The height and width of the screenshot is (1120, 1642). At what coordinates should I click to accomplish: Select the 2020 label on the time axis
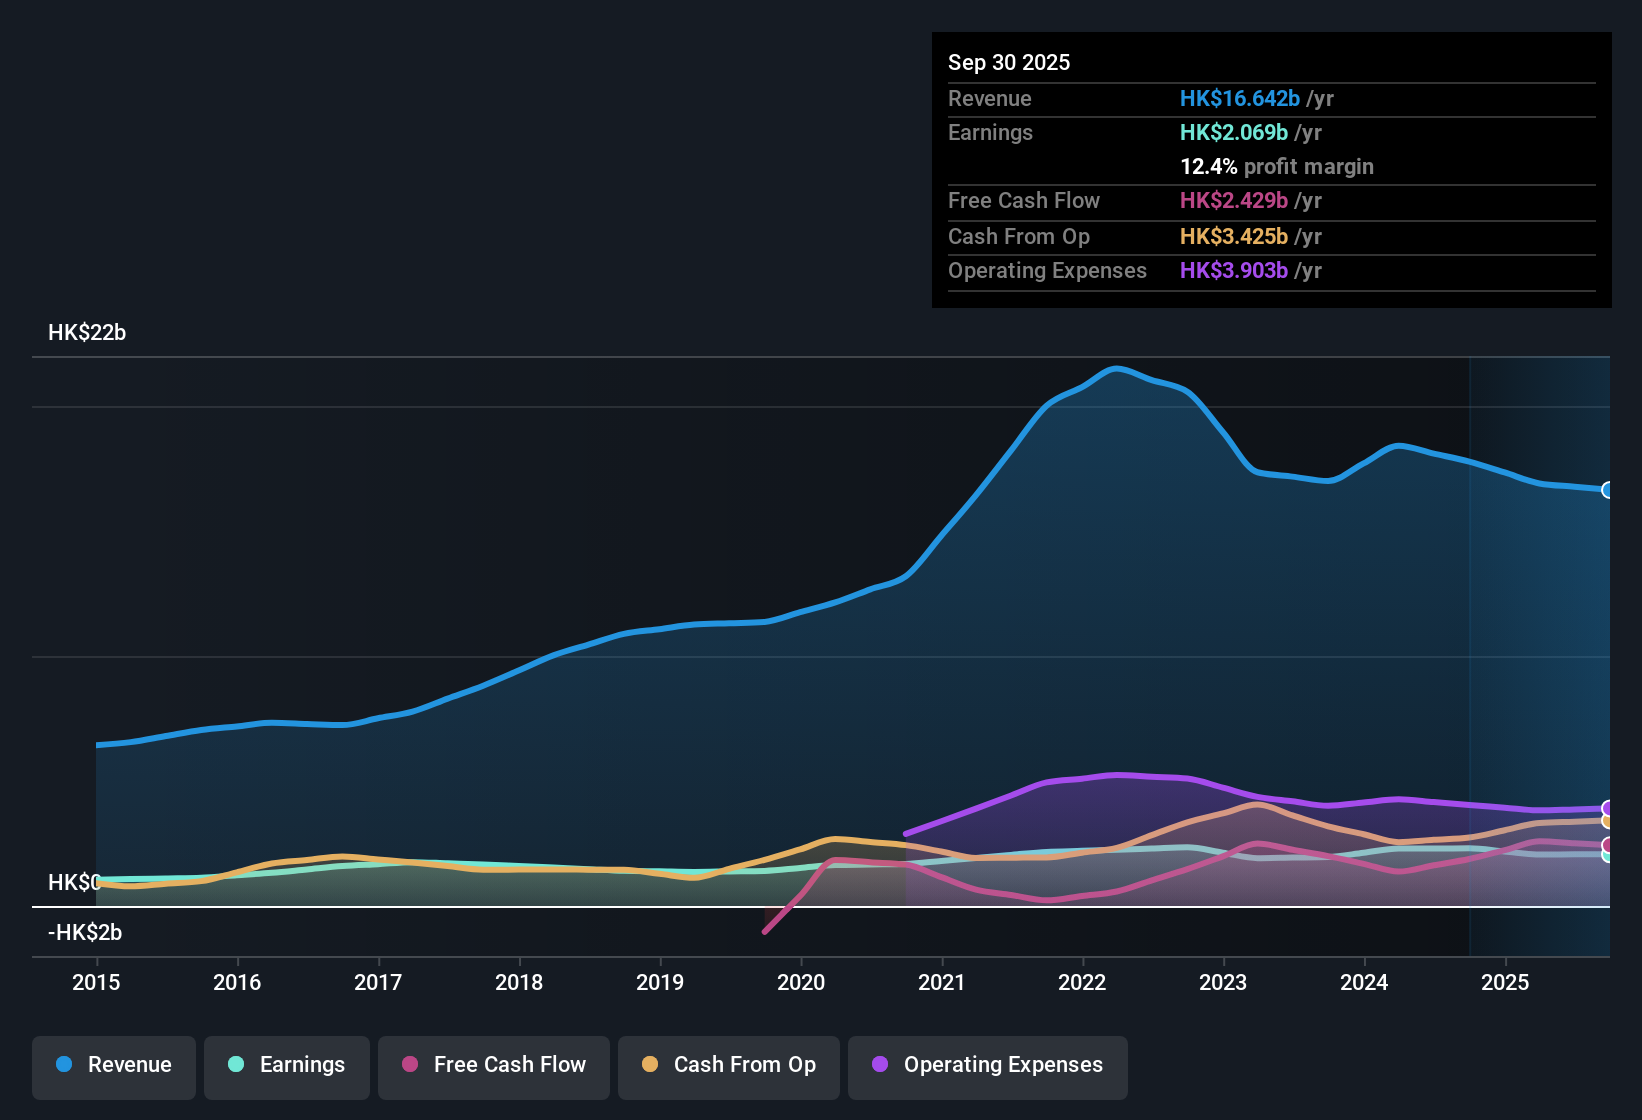click(801, 983)
